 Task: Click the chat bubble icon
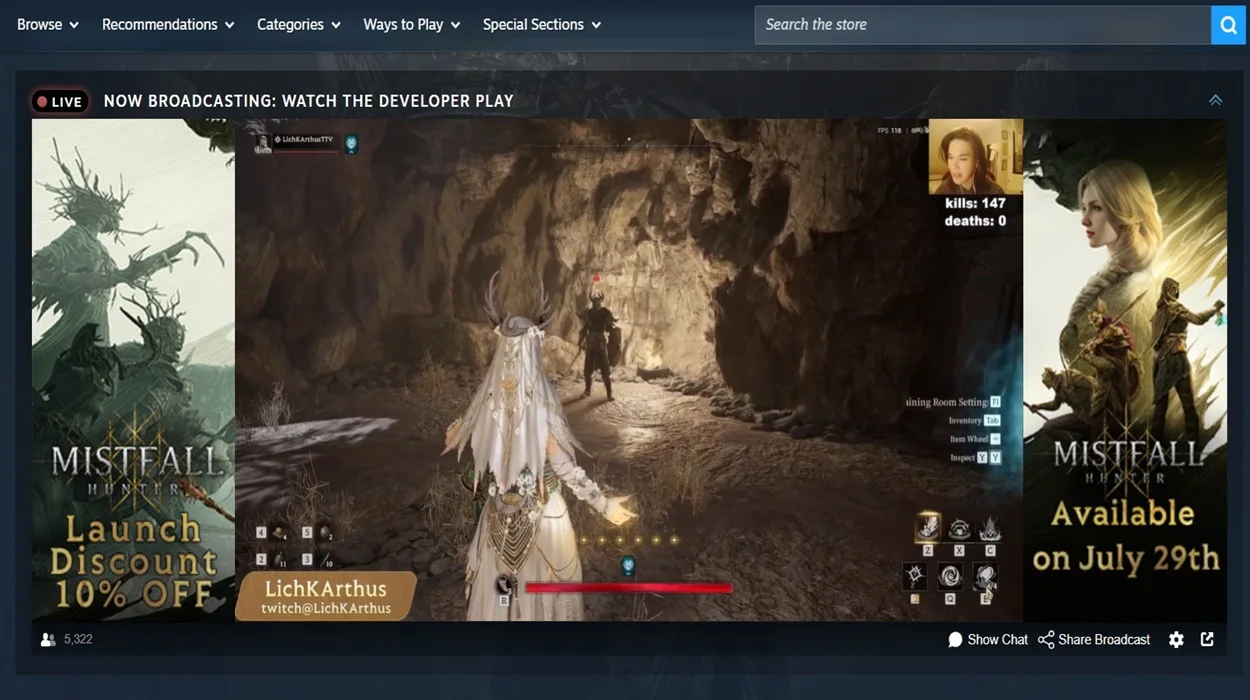click(955, 639)
